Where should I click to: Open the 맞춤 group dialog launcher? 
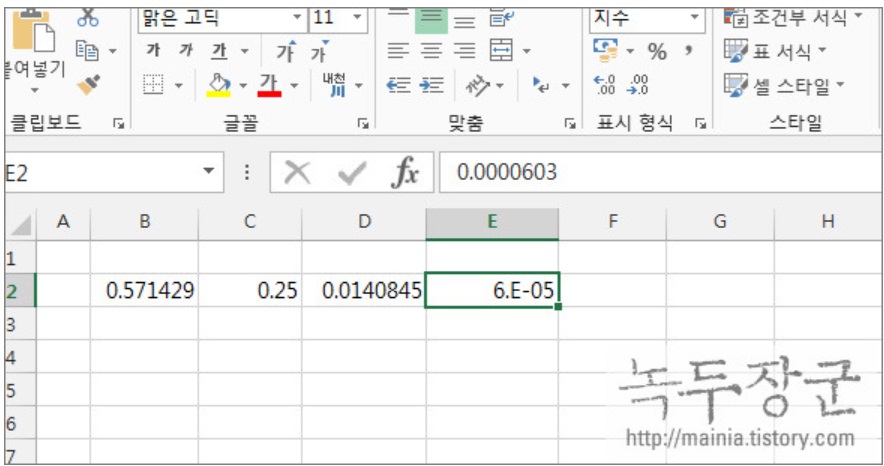[570, 123]
